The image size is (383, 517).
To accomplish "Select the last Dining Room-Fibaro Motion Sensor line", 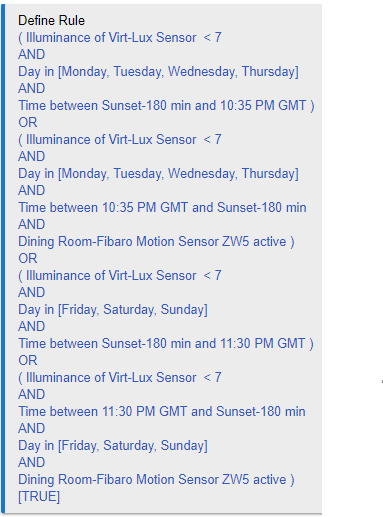I will [x=156, y=480].
